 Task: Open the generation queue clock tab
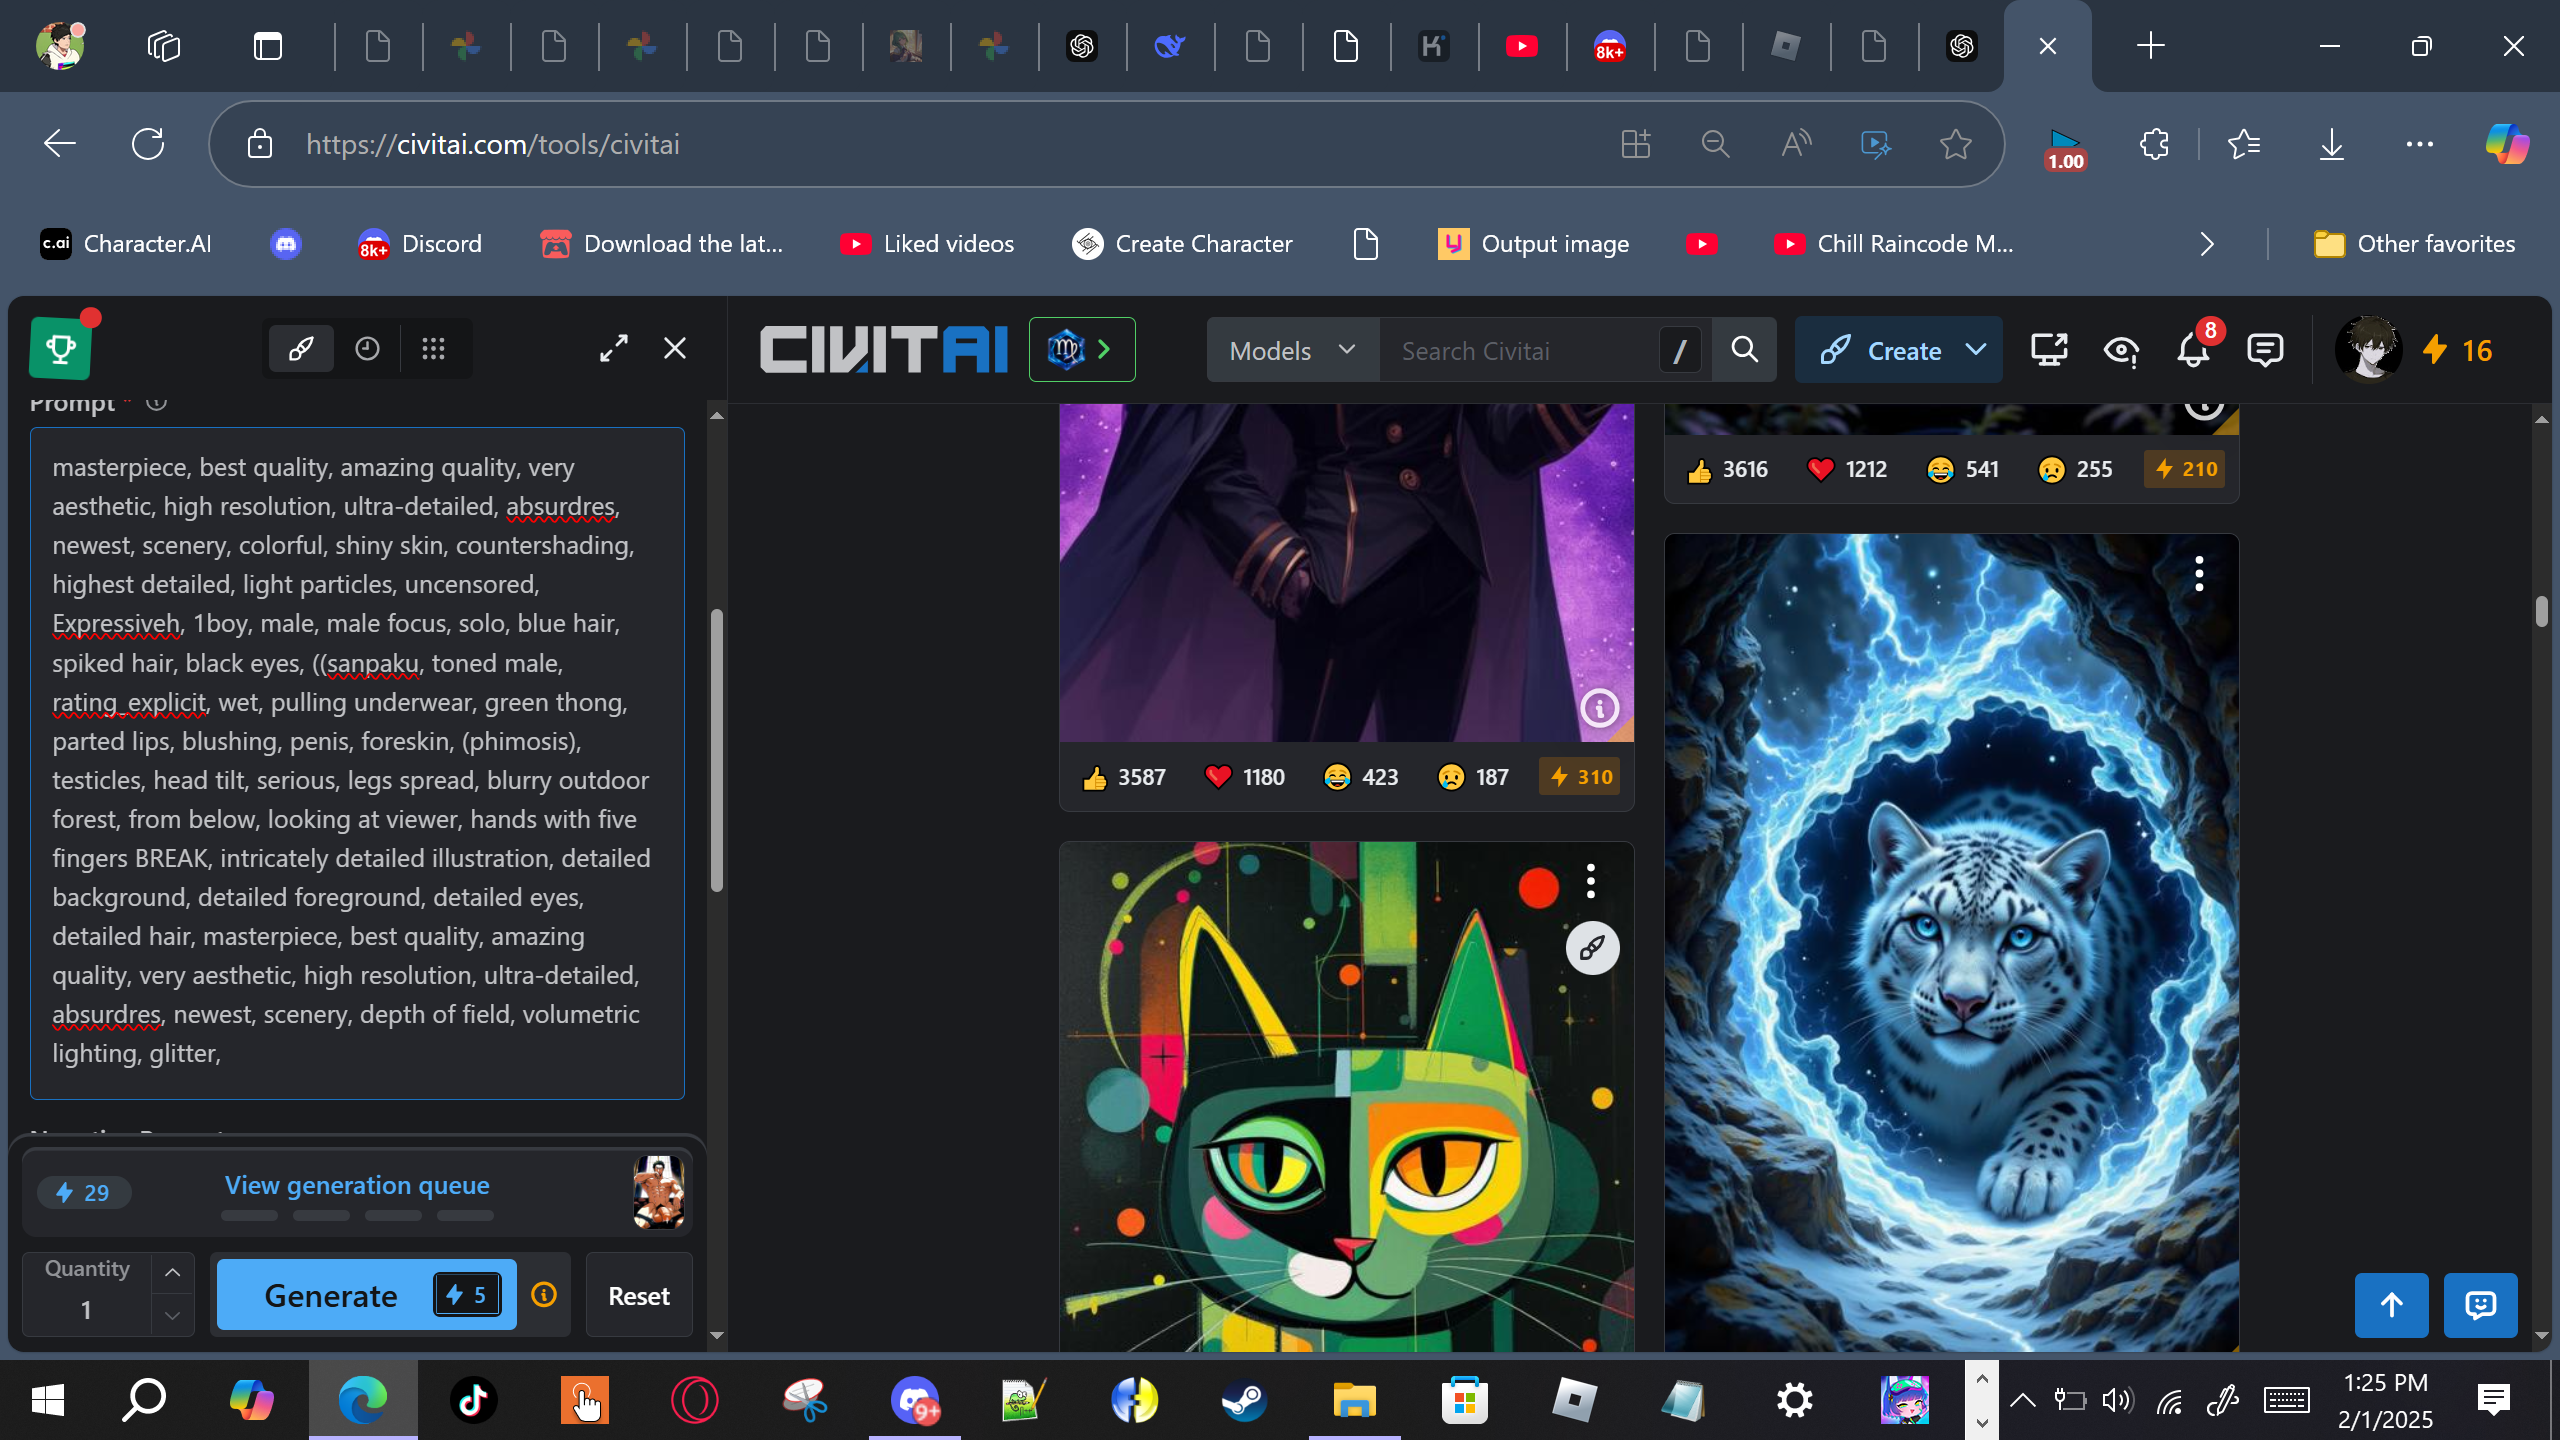[x=367, y=349]
